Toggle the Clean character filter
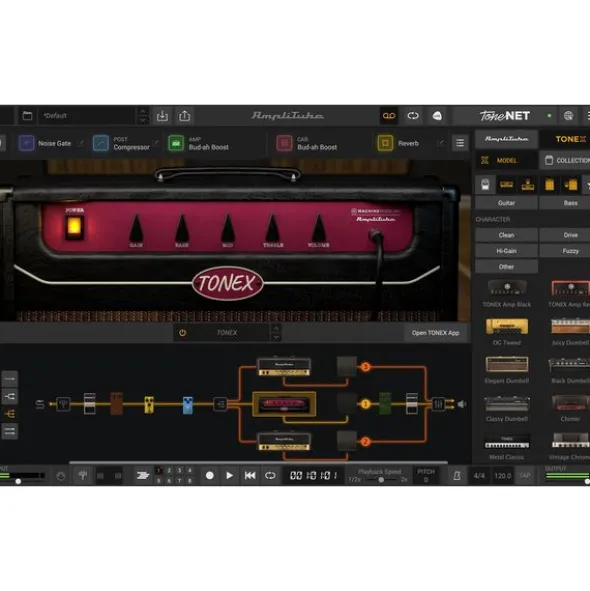The image size is (590, 591). click(x=506, y=235)
